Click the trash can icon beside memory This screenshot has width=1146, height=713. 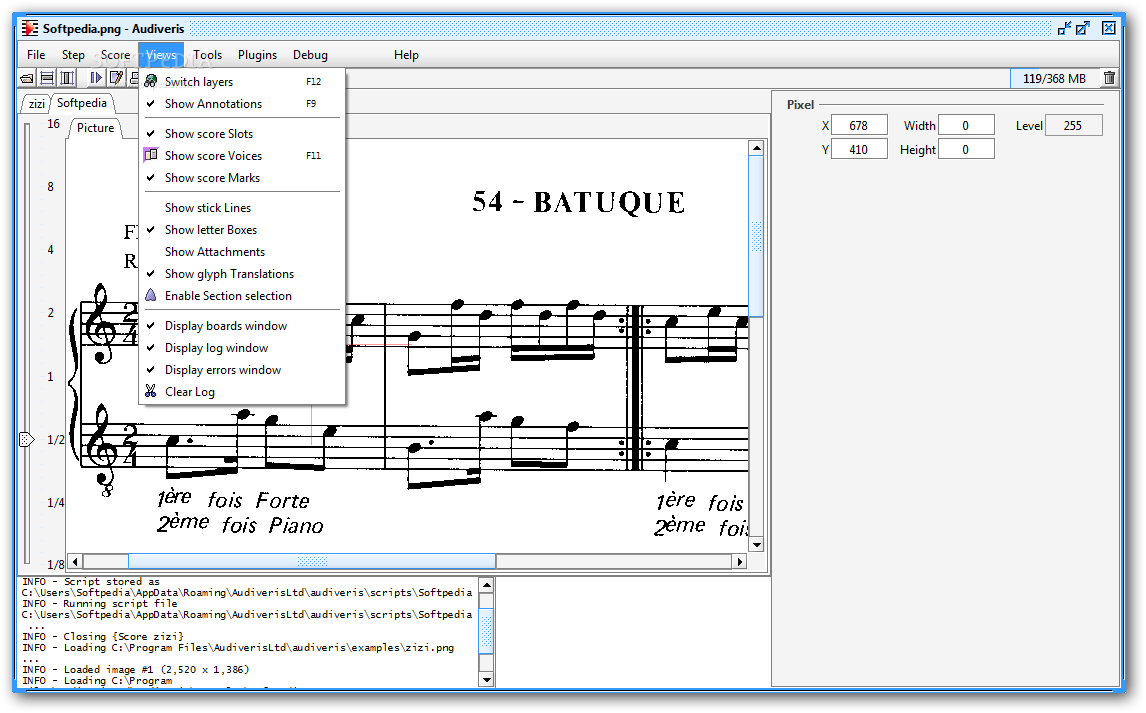pos(1109,78)
